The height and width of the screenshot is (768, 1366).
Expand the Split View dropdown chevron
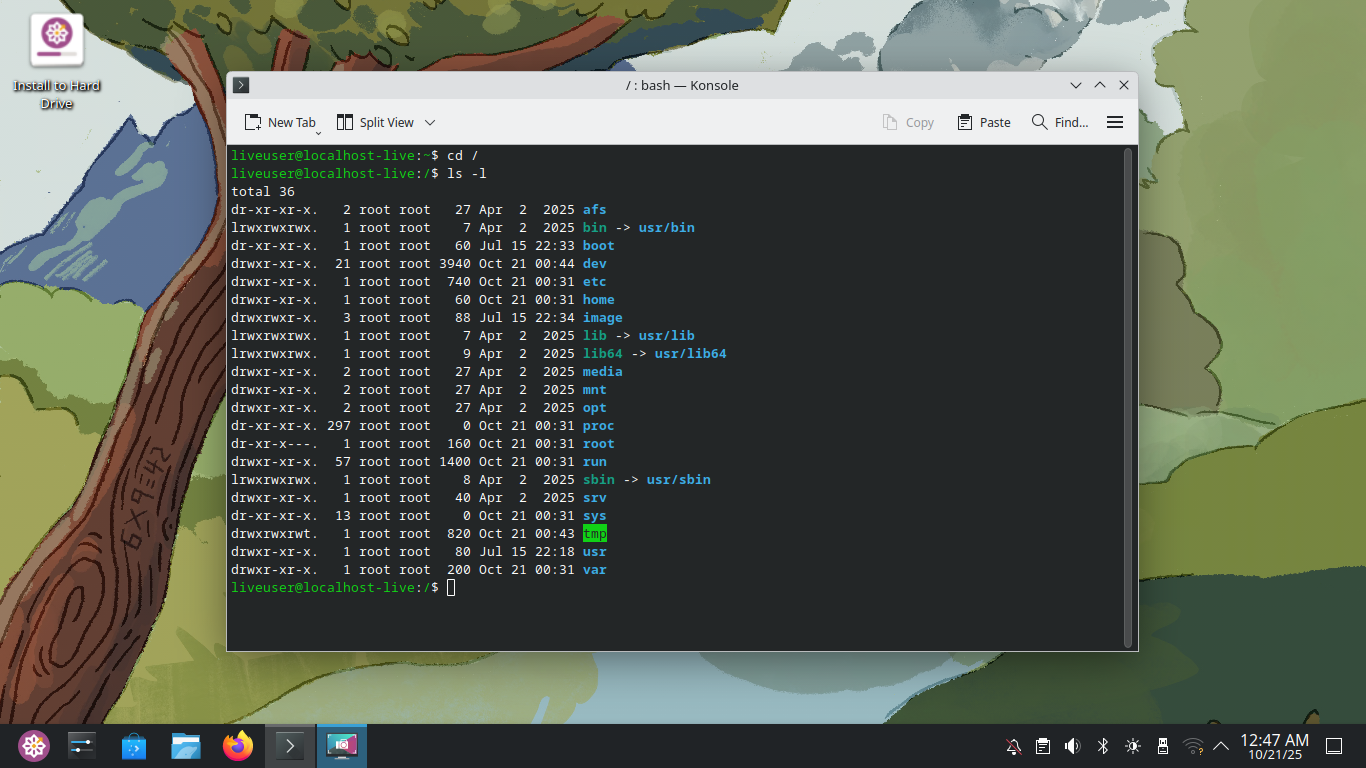(x=430, y=122)
